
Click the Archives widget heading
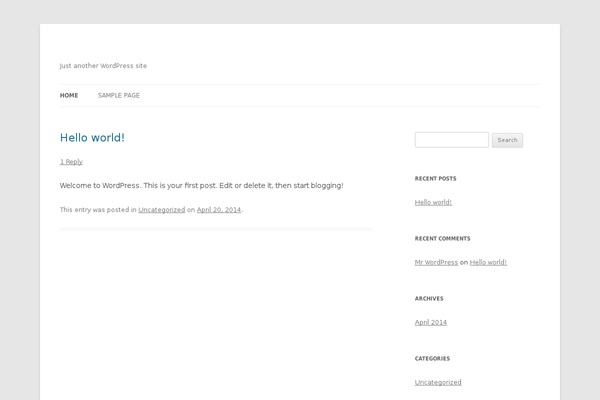(429, 299)
